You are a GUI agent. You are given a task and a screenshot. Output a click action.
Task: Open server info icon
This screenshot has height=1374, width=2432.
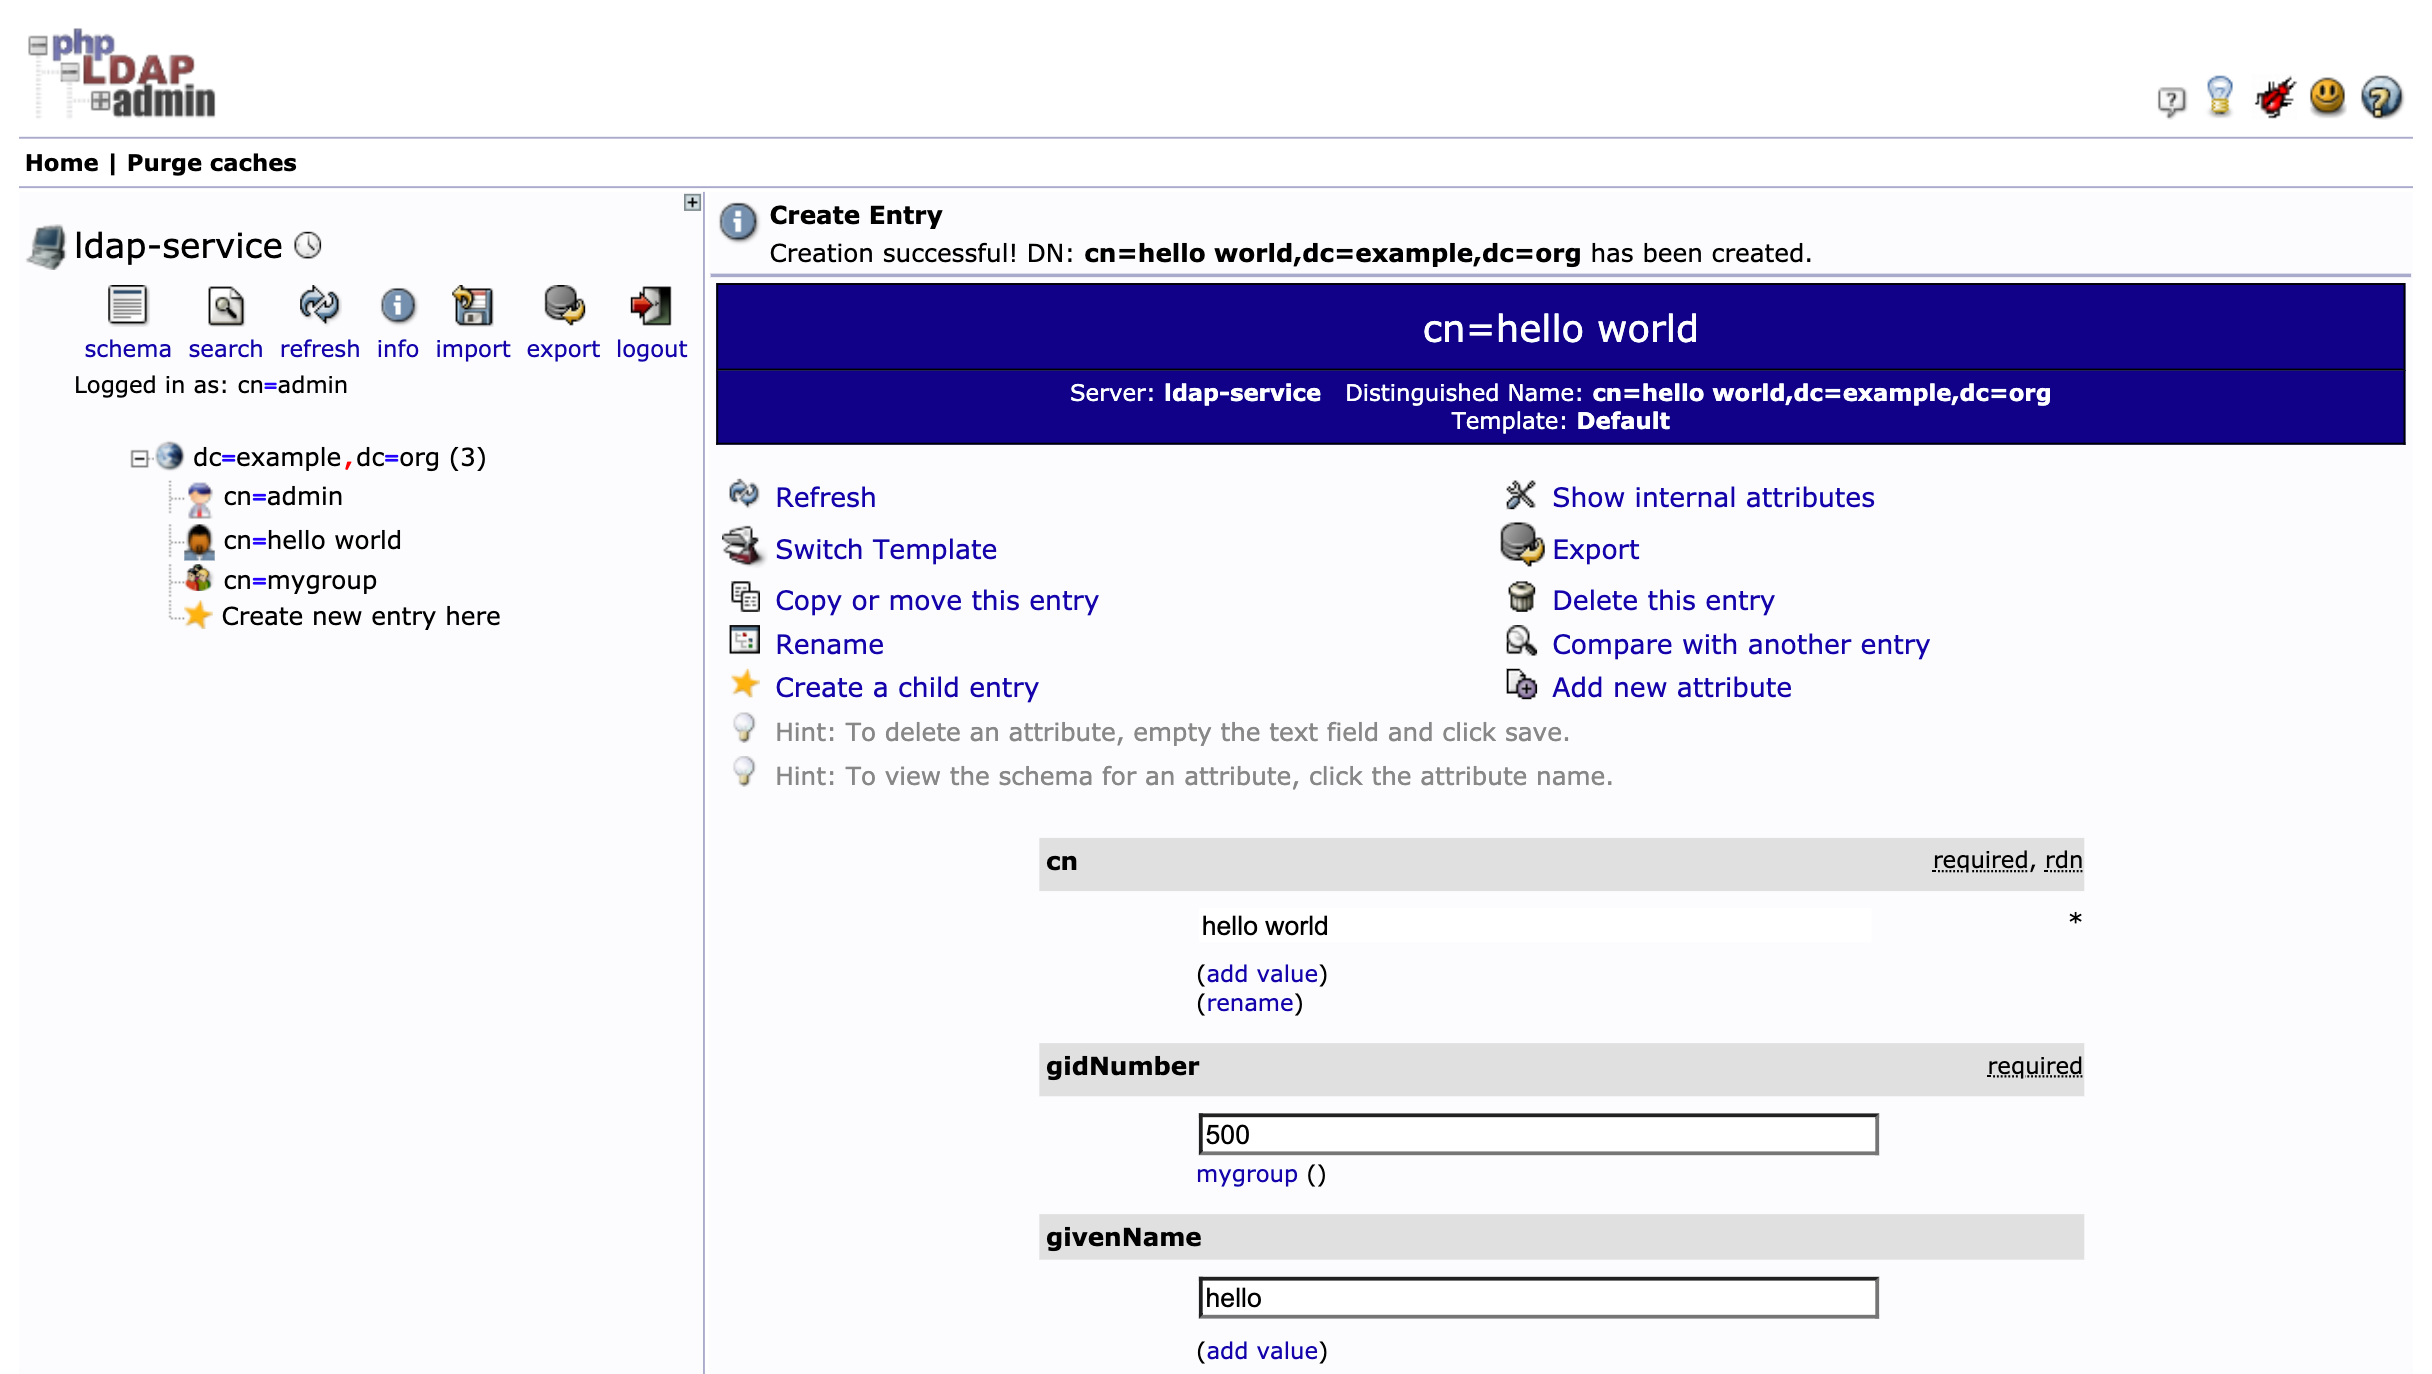tap(397, 306)
